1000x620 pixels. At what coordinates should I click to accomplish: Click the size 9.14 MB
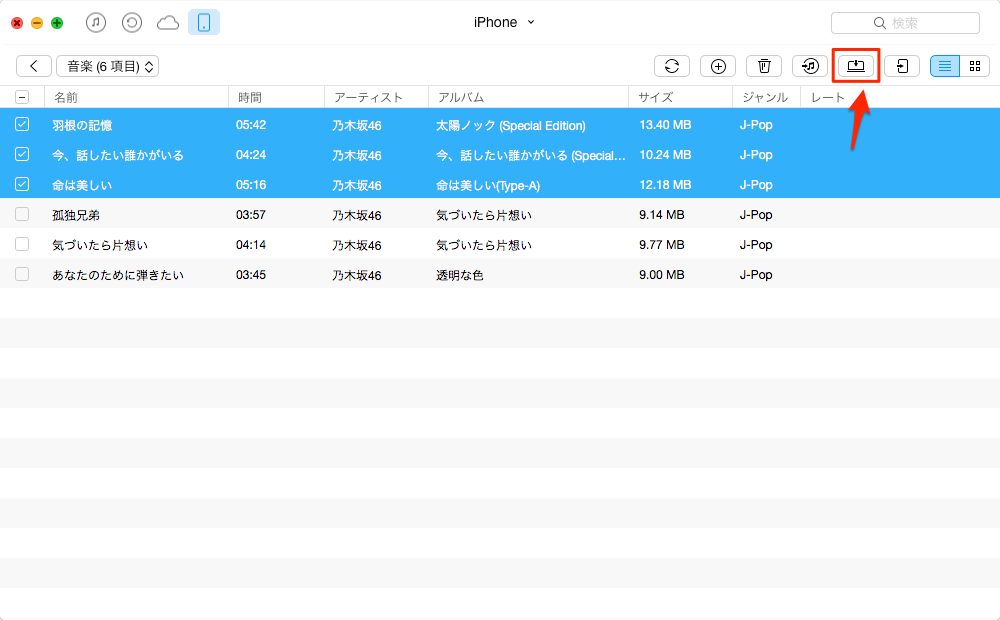point(662,215)
